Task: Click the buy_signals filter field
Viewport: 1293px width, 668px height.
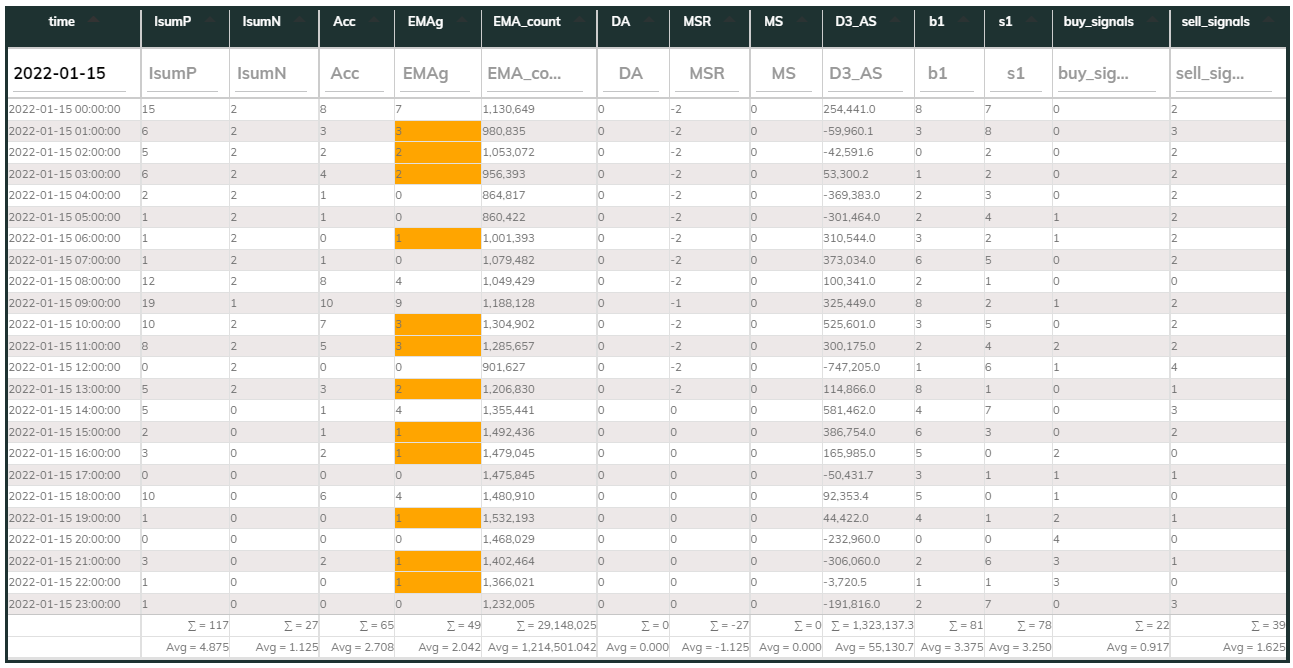Action: pos(1108,74)
